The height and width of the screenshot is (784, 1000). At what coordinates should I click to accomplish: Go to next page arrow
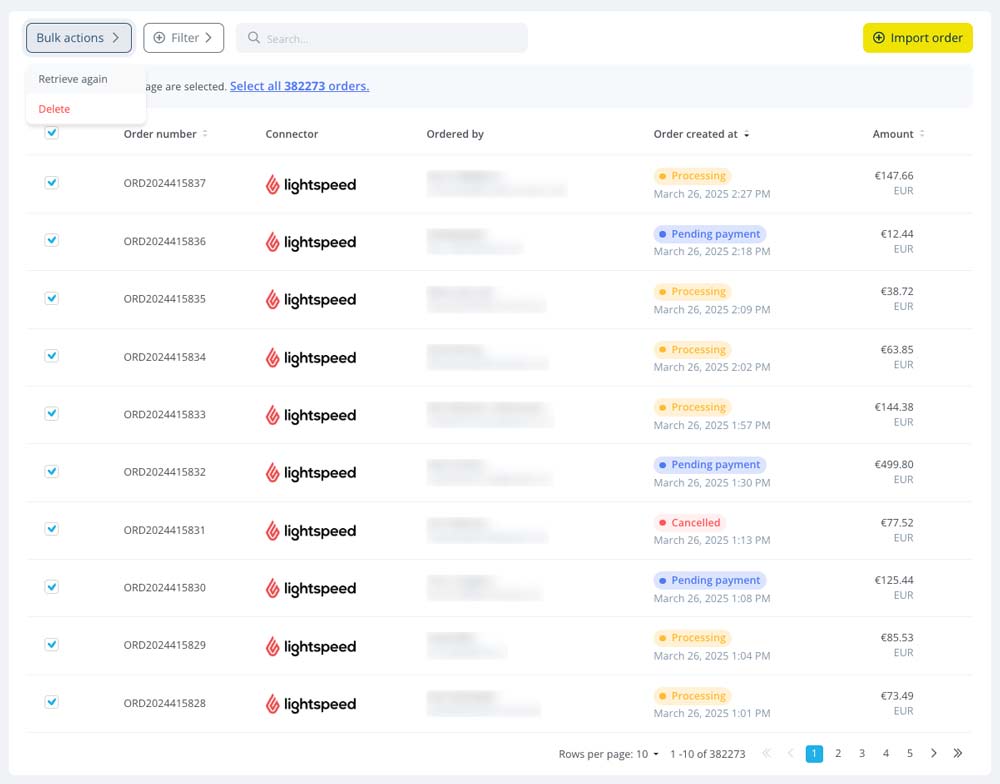click(934, 753)
